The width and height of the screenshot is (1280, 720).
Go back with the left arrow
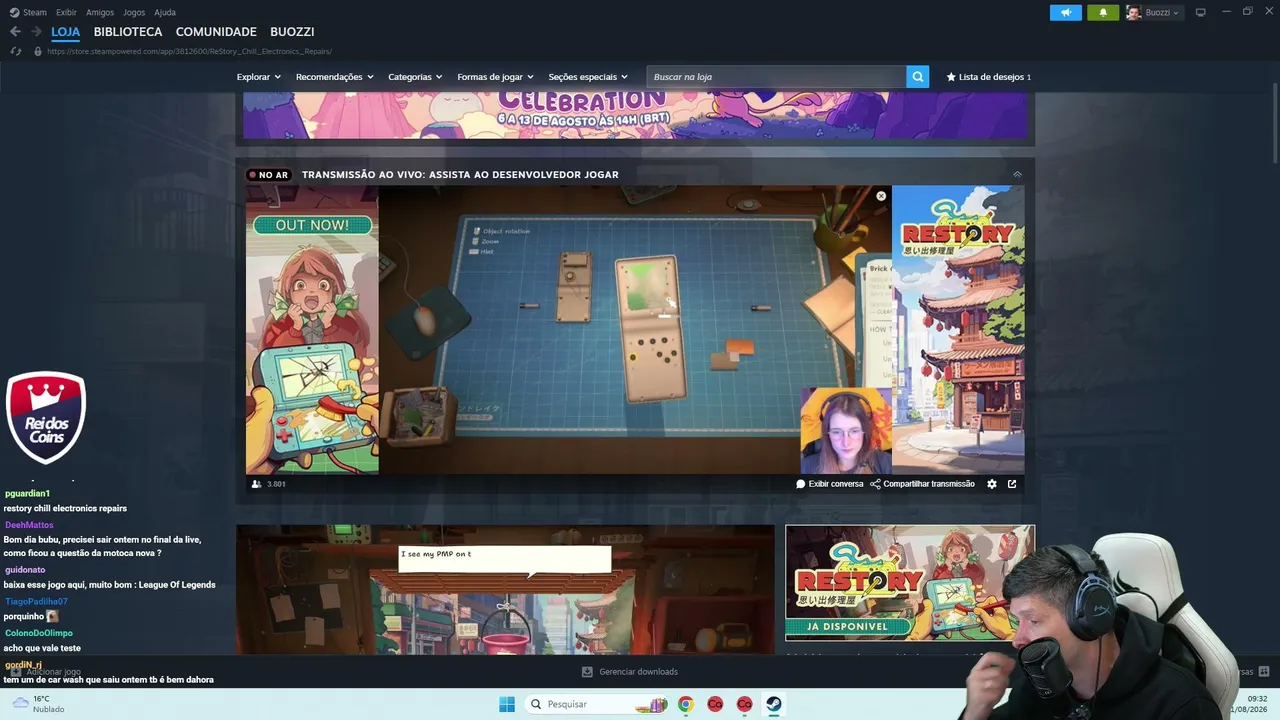coord(15,32)
